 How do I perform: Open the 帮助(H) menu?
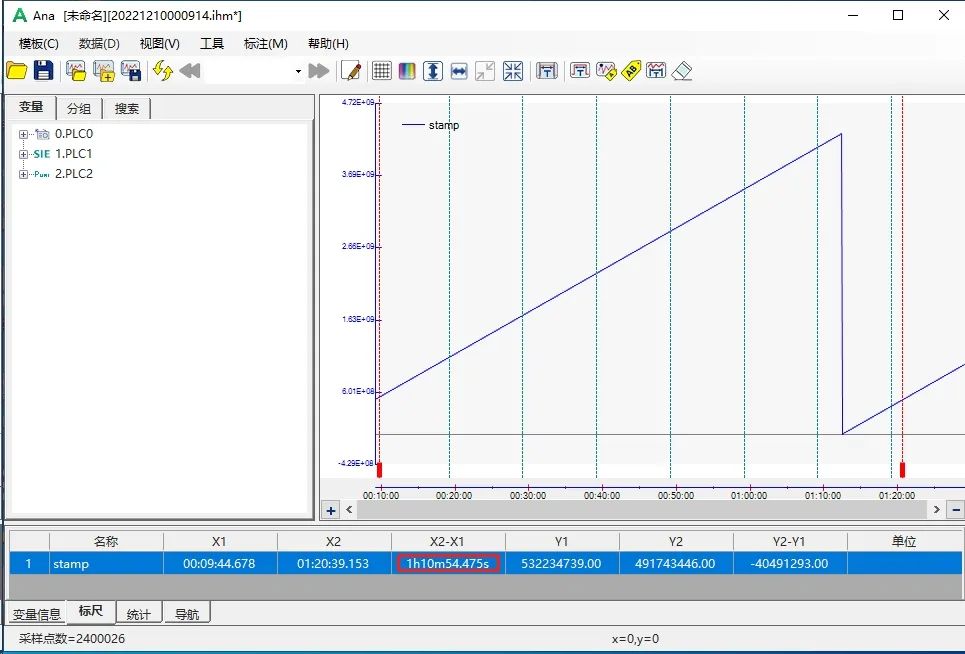point(328,44)
